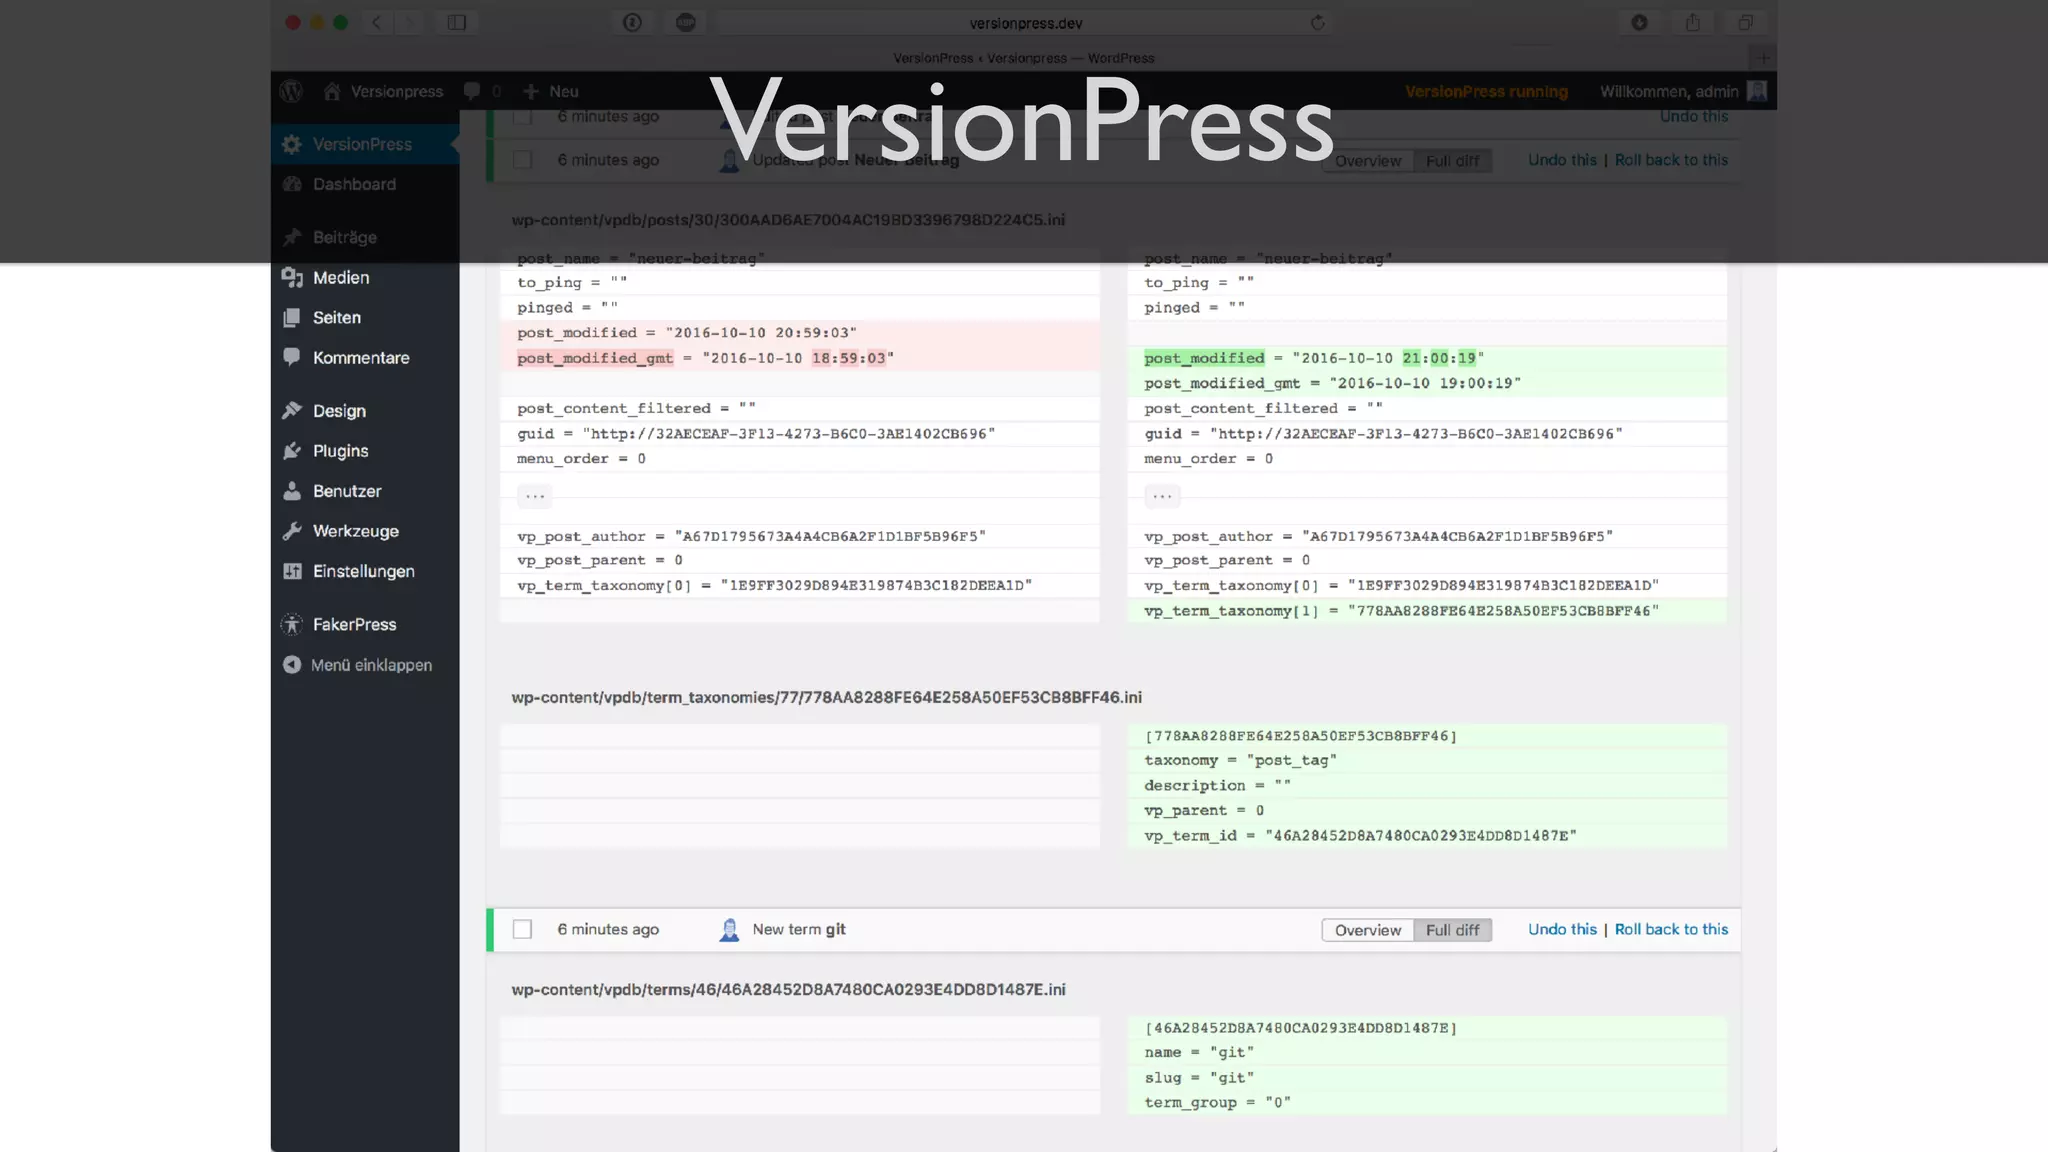
Task: Select checkbox for the Updated post commit
Action: tap(522, 160)
